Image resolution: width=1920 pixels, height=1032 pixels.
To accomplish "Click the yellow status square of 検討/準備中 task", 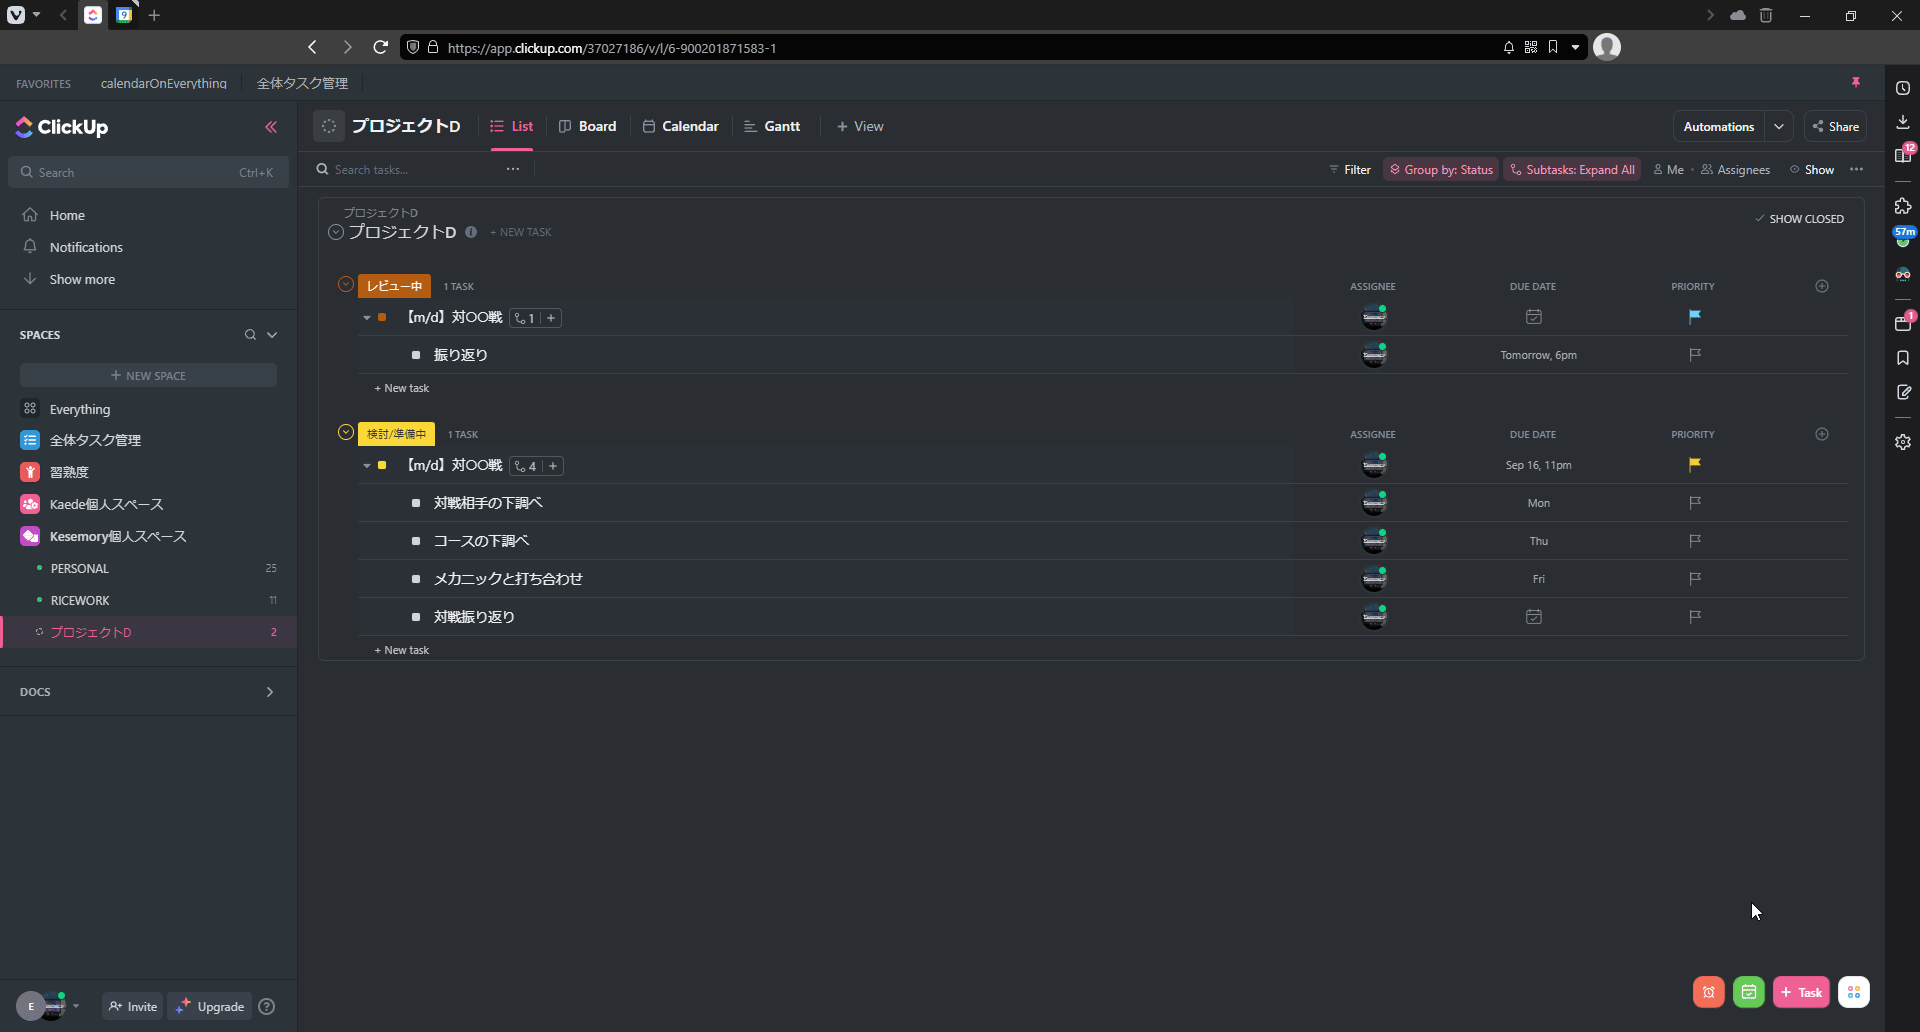I will (382, 466).
